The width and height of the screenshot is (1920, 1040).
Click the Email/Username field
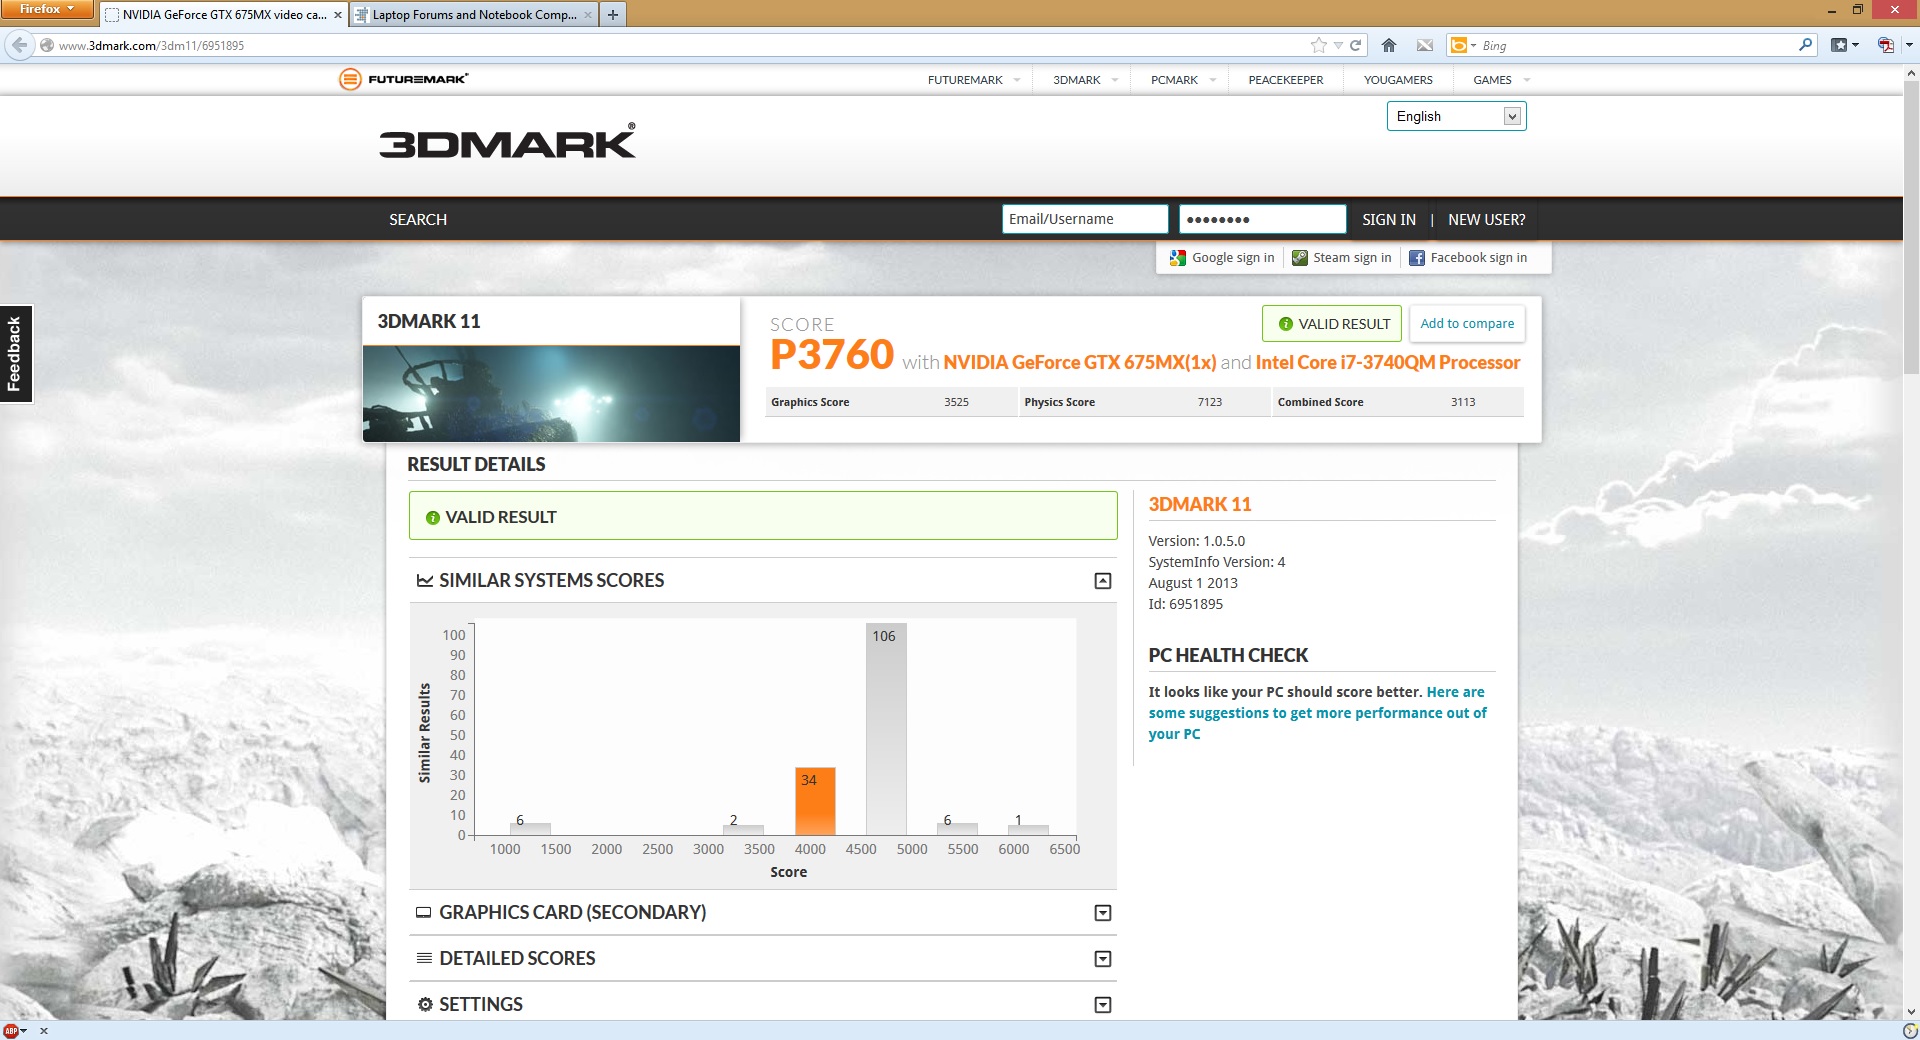pos(1085,220)
